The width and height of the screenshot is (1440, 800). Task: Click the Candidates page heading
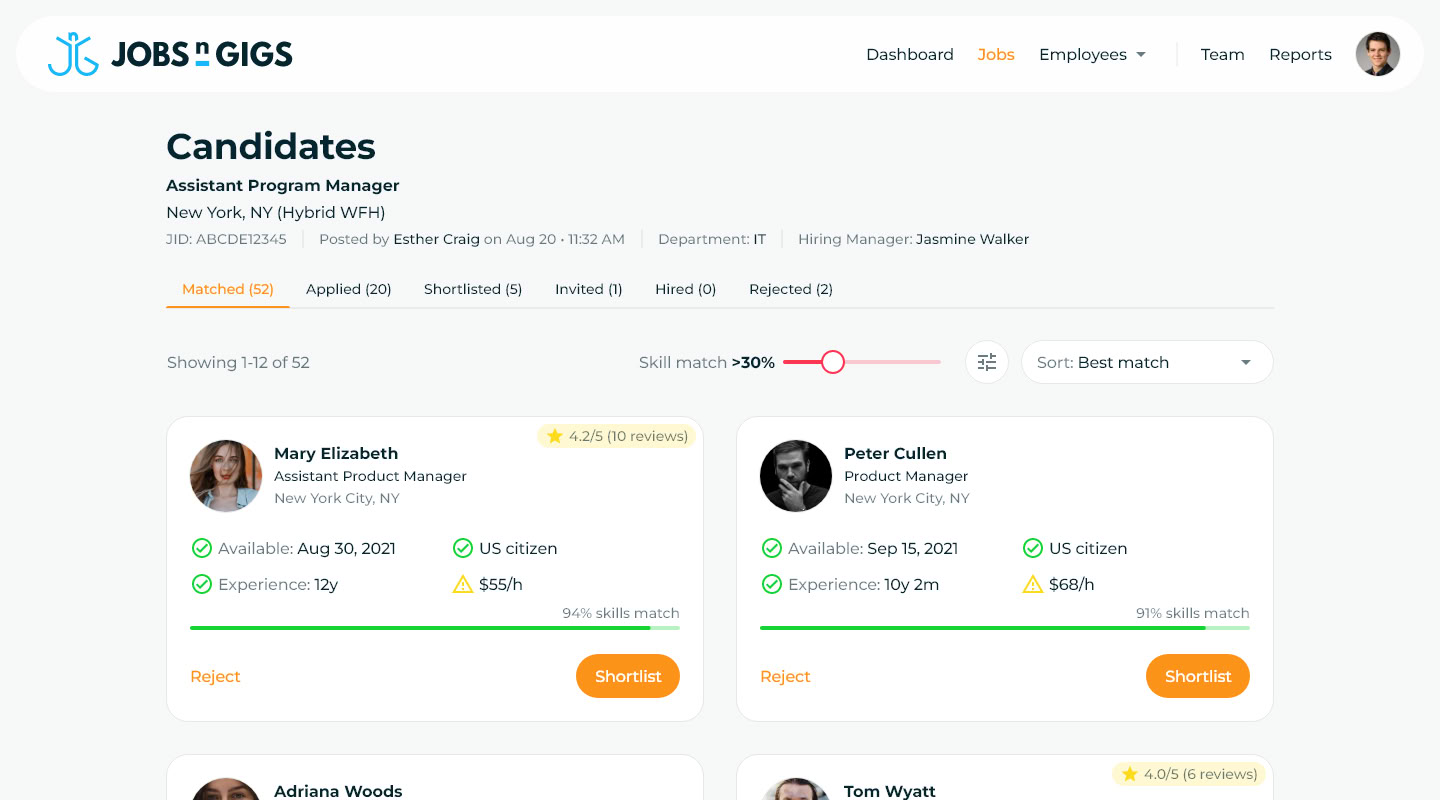pyautogui.click(x=271, y=147)
